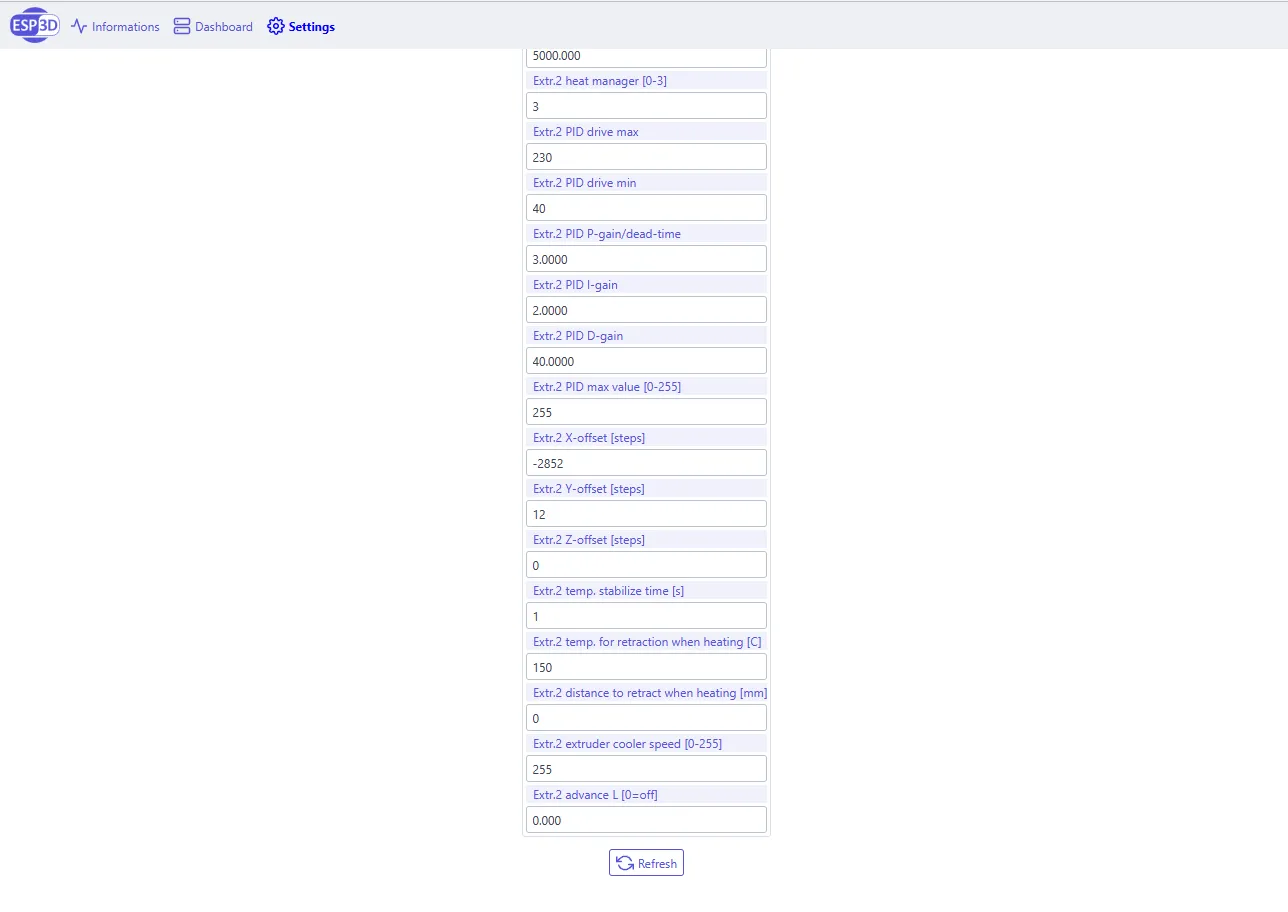Click the Extr.2 PID P-gain/dead-time field

coord(646,259)
